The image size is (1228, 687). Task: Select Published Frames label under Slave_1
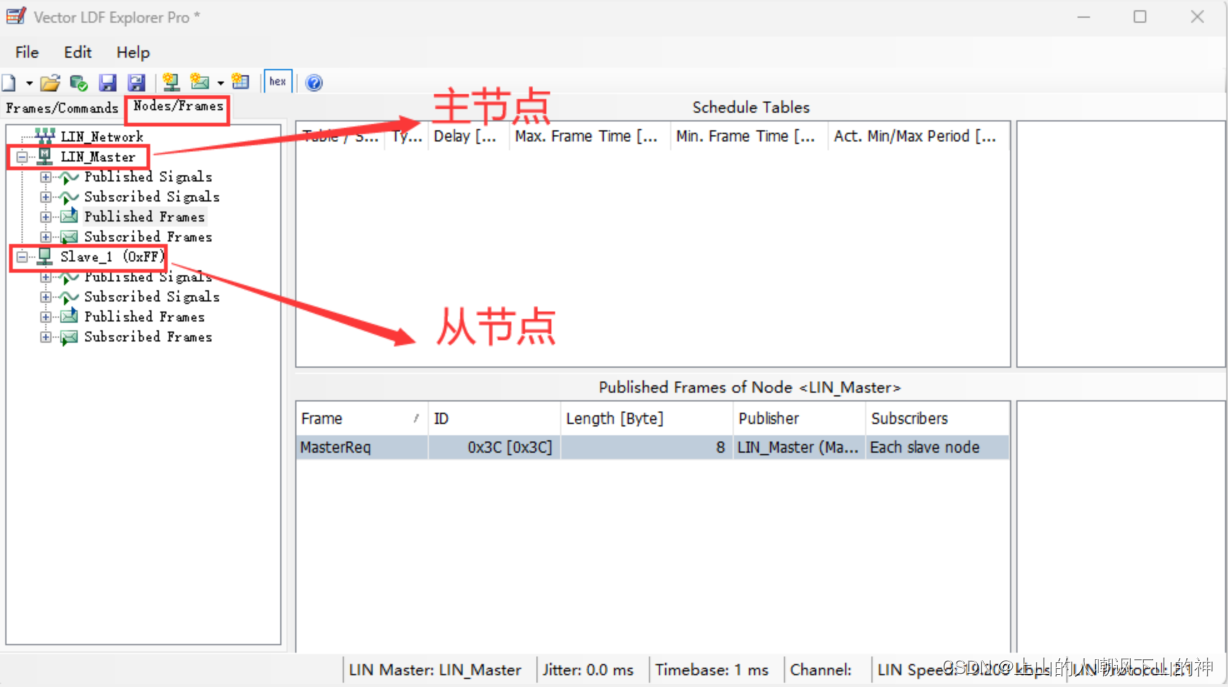click(x=144, y=317)
